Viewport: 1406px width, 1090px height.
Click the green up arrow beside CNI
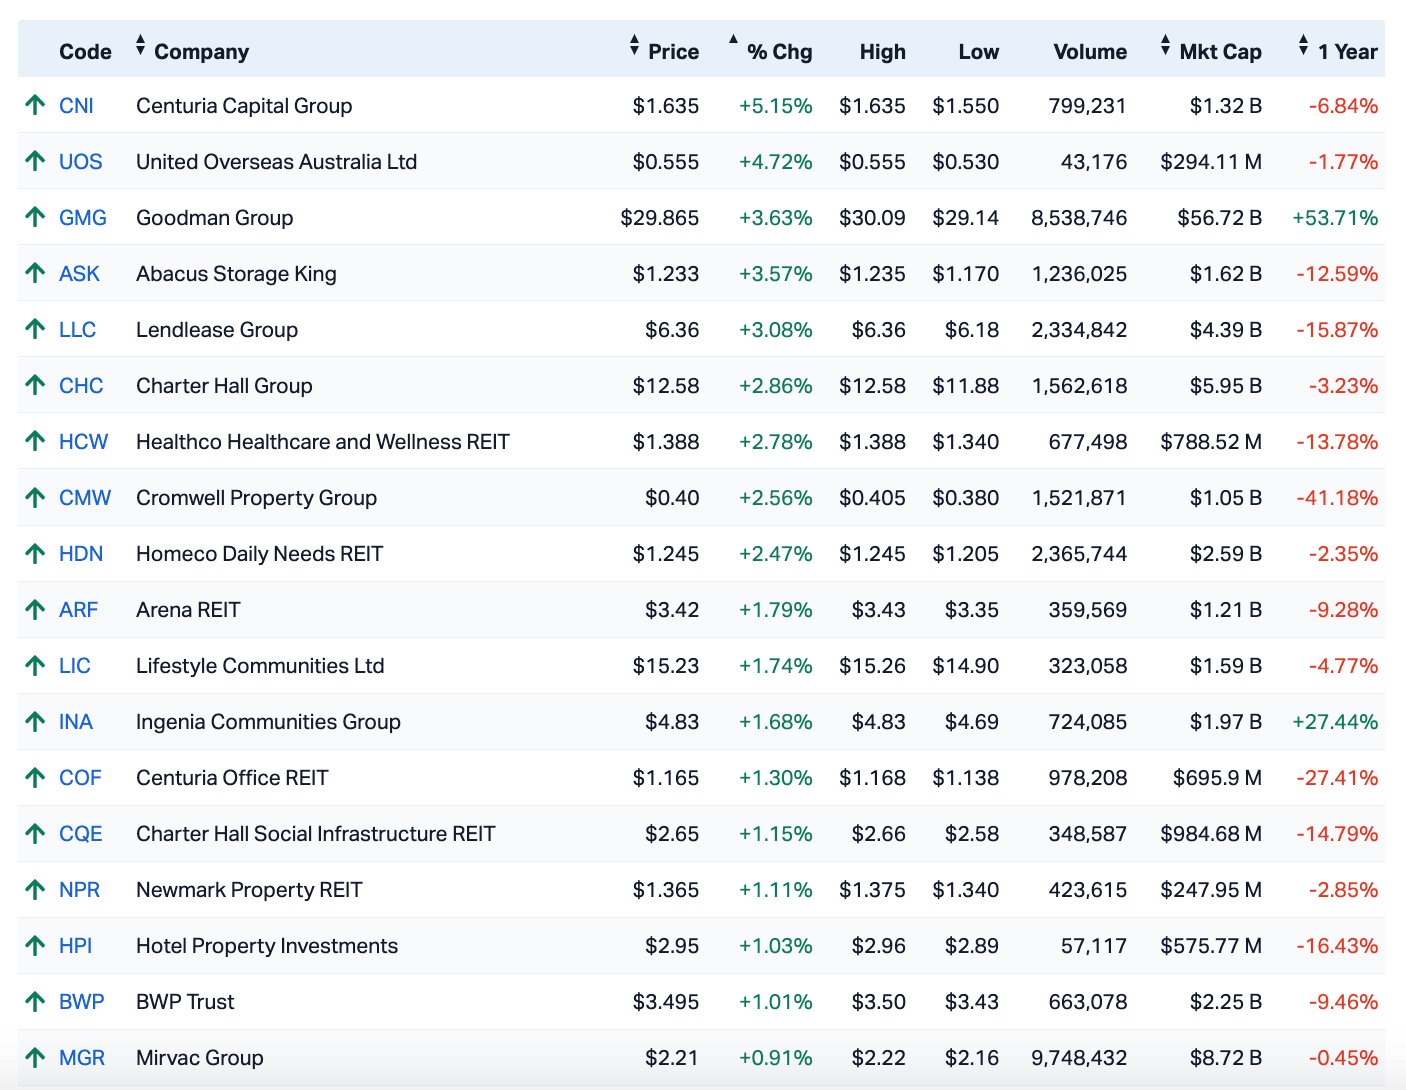35,105
